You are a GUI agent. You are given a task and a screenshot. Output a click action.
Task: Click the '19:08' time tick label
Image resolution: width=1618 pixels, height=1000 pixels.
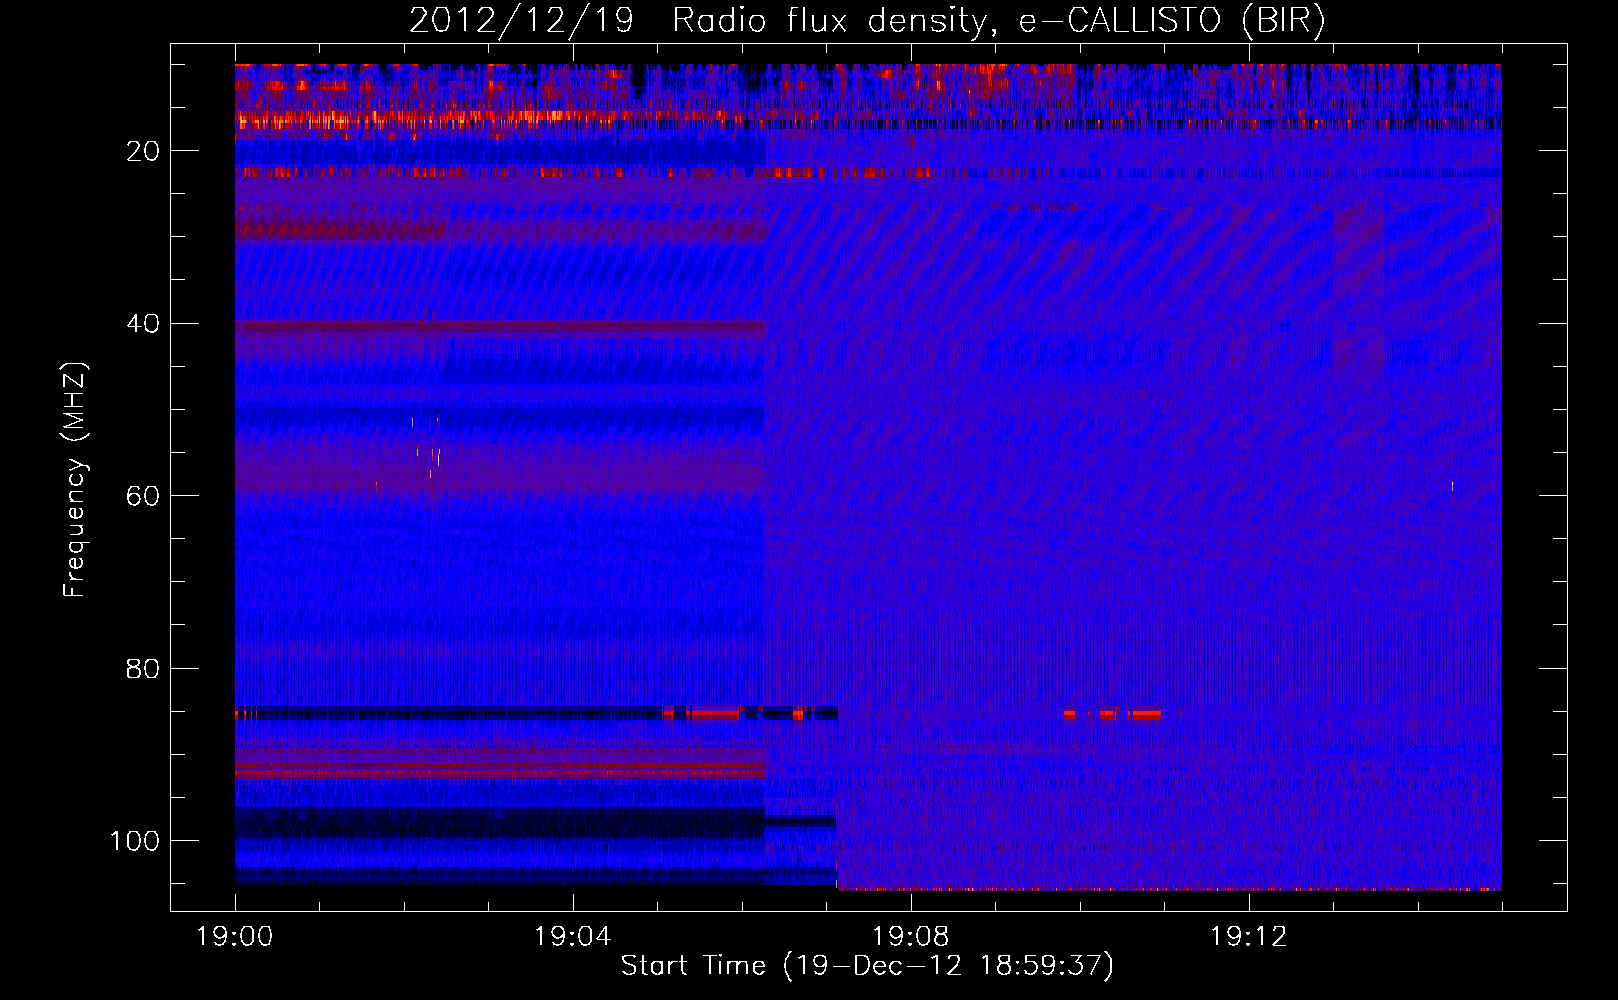(x=911, y=937)
